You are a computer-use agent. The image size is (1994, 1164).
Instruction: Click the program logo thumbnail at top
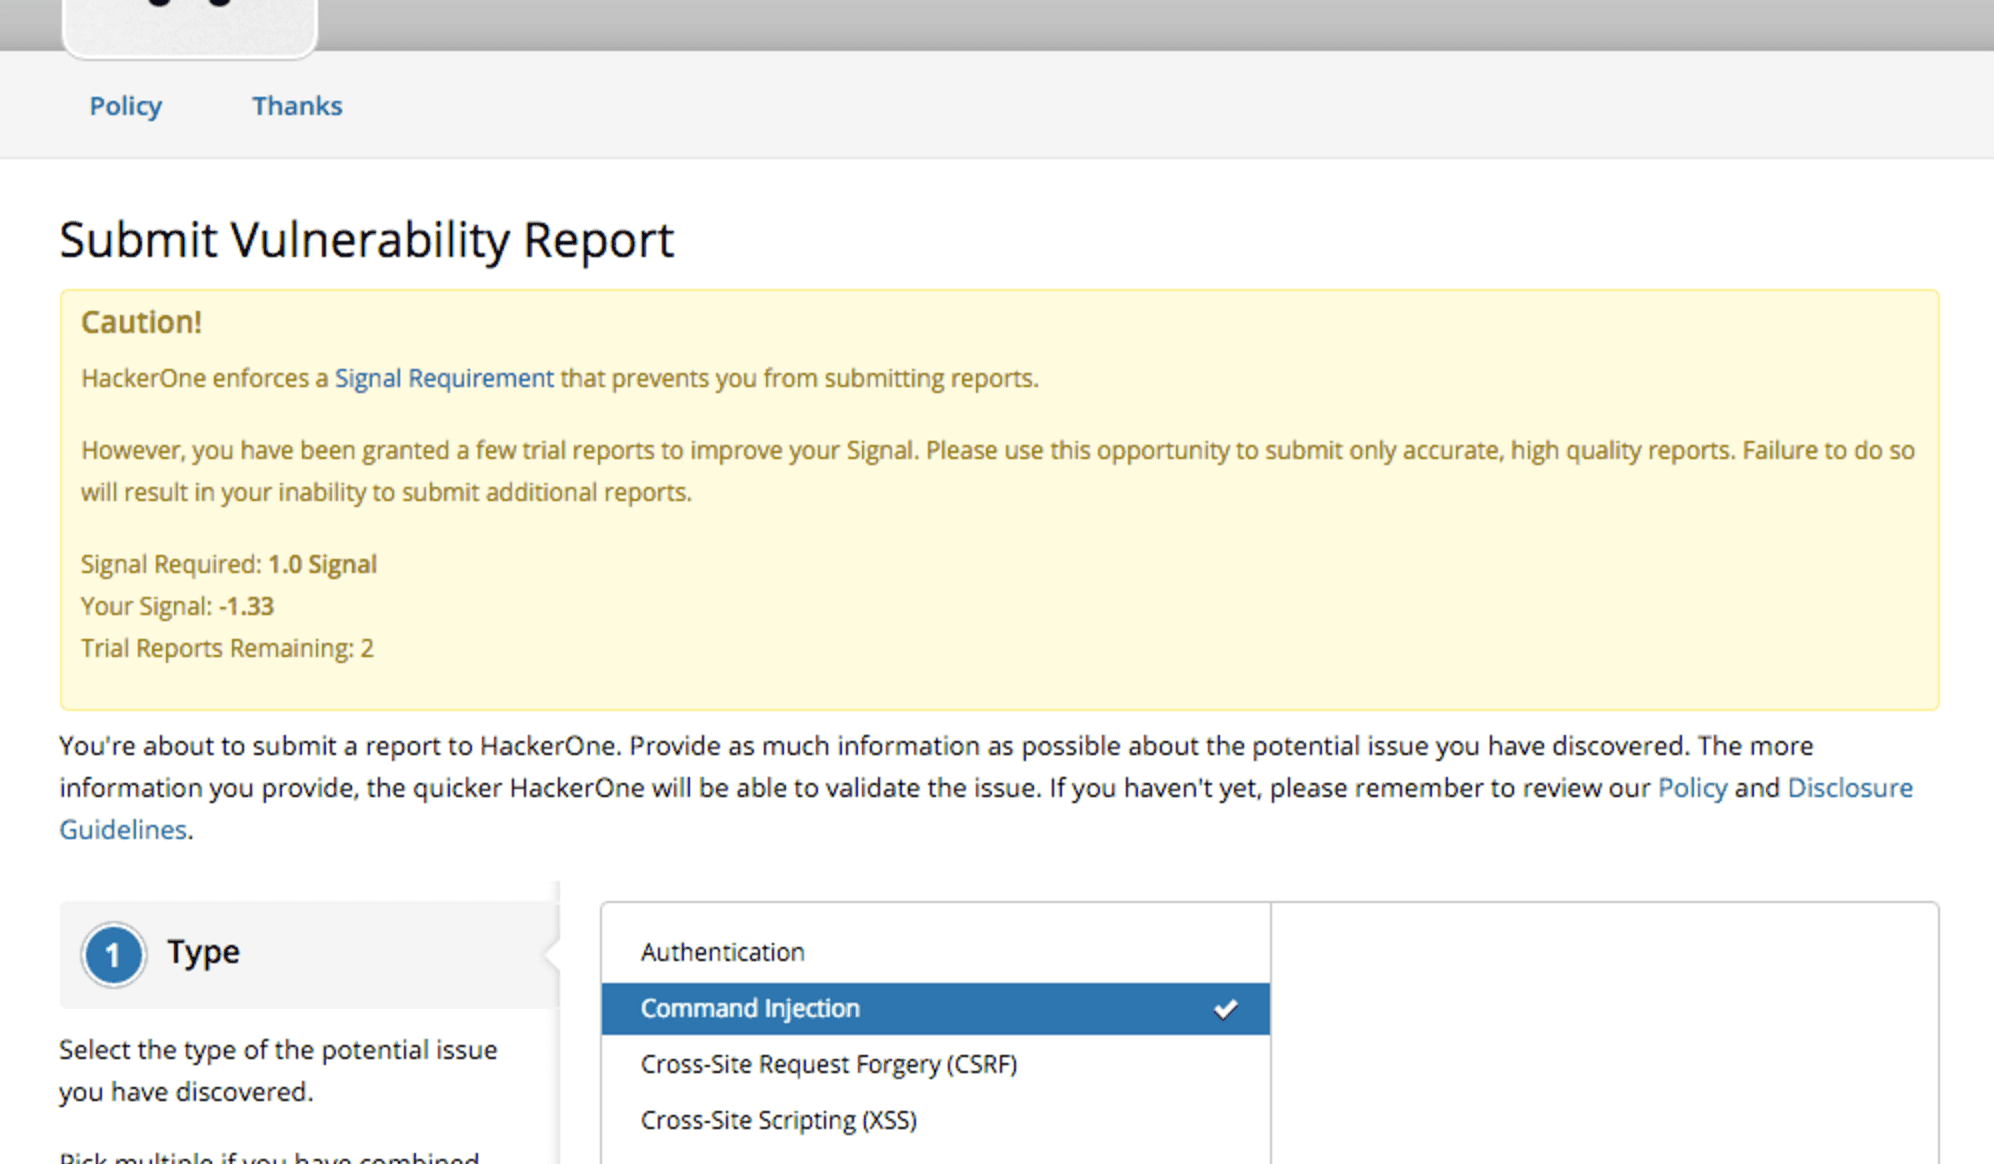[x=189, y=26]
